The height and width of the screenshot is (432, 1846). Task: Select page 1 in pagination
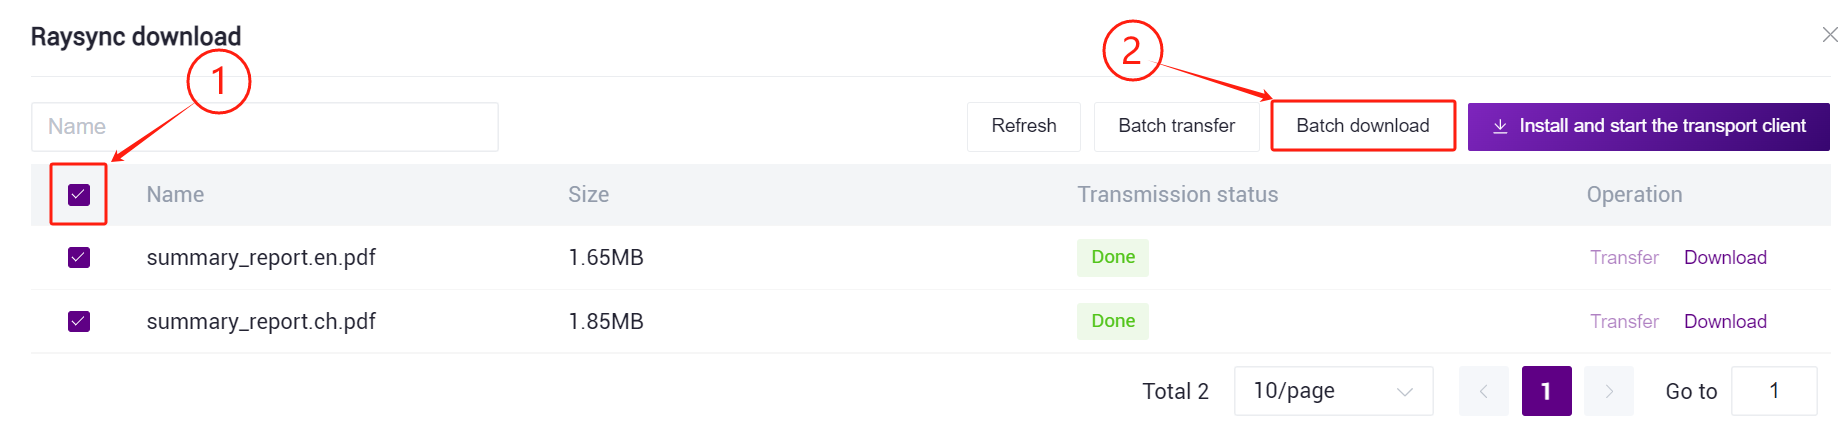pos(1547,391)
